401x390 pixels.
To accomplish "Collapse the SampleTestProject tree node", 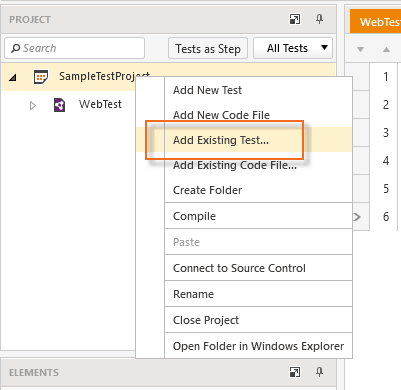I will (13, 78).
